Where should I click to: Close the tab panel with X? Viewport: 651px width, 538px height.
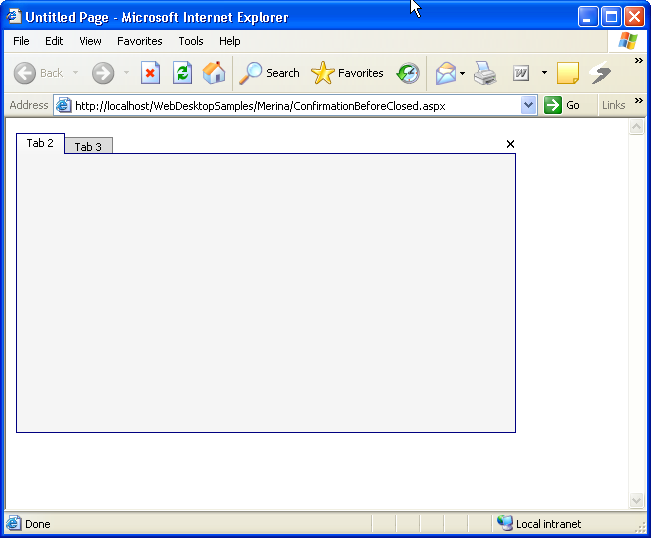tap(510, 144)
